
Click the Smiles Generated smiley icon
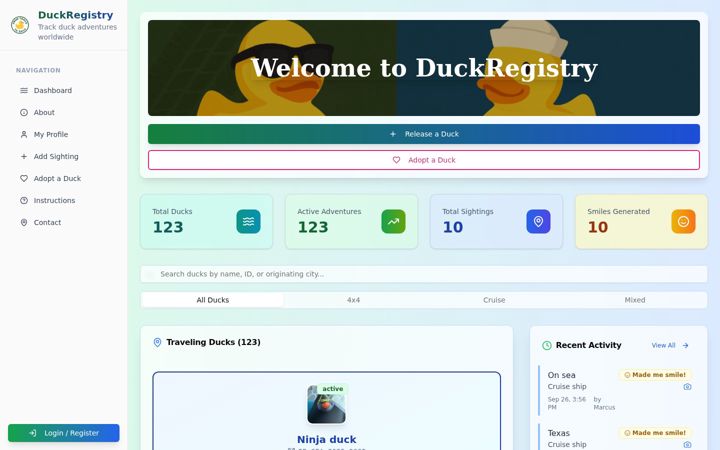683,222
